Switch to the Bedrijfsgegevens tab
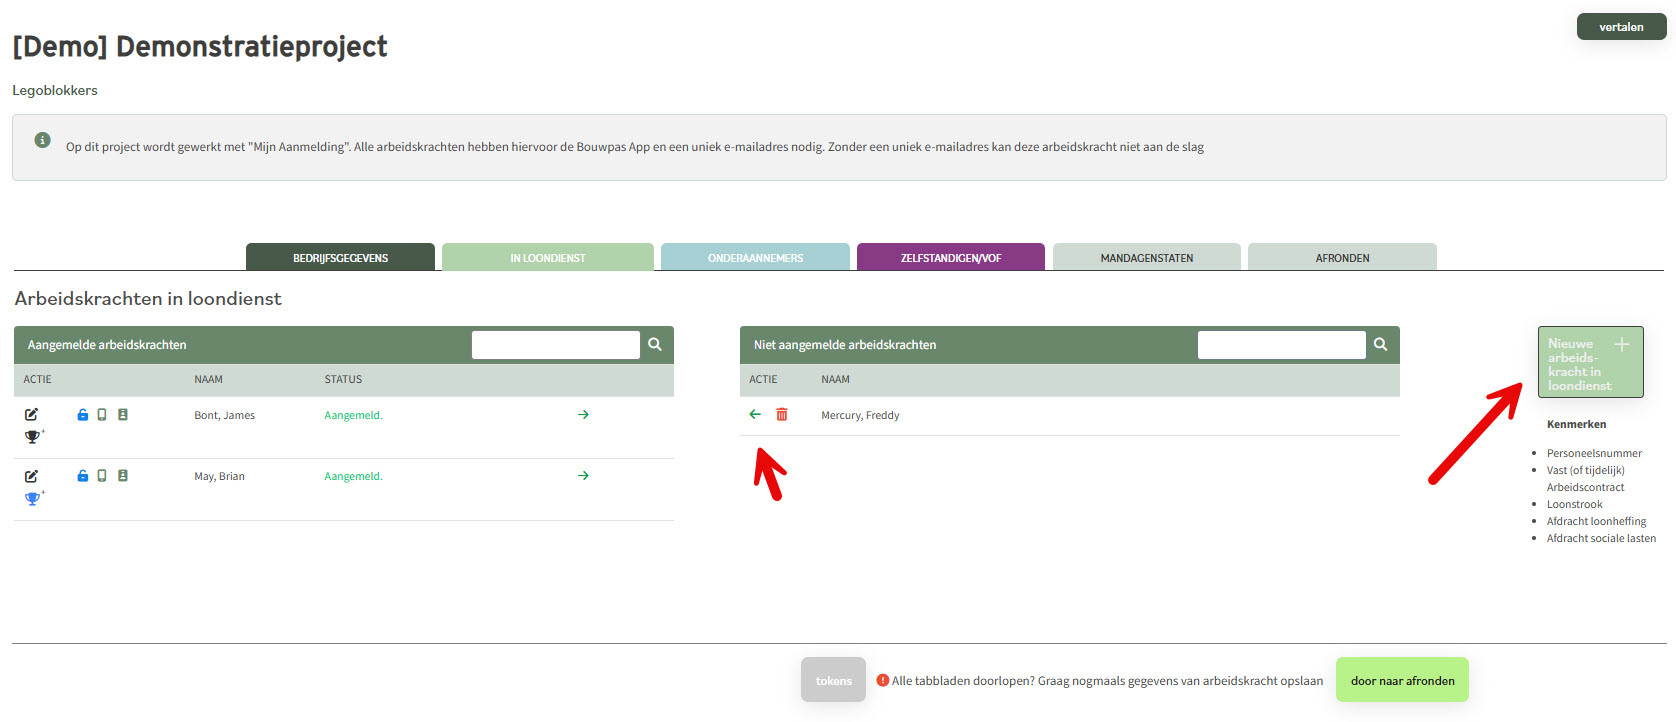1676x722 pixels. point(340,258)
